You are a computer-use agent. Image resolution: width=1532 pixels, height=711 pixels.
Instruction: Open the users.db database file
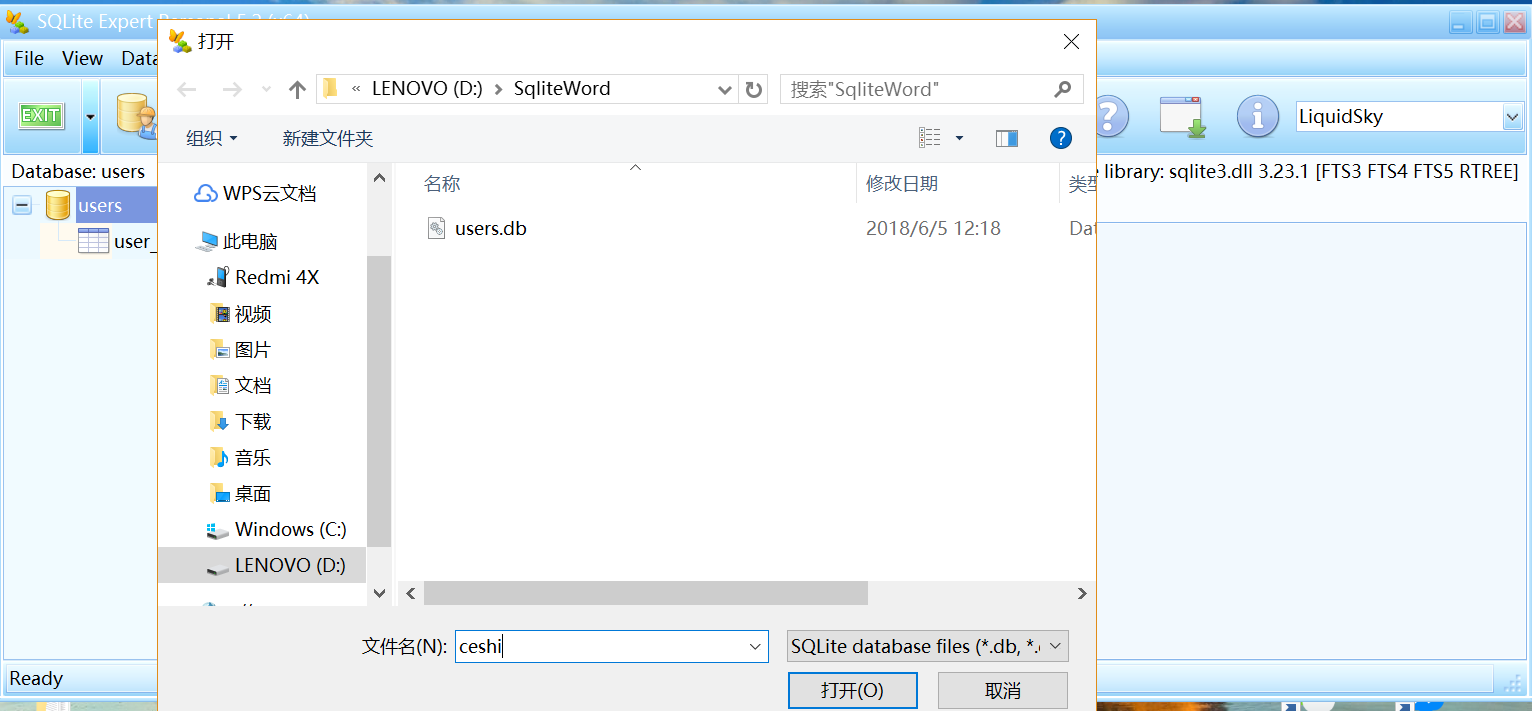point(490,228)
